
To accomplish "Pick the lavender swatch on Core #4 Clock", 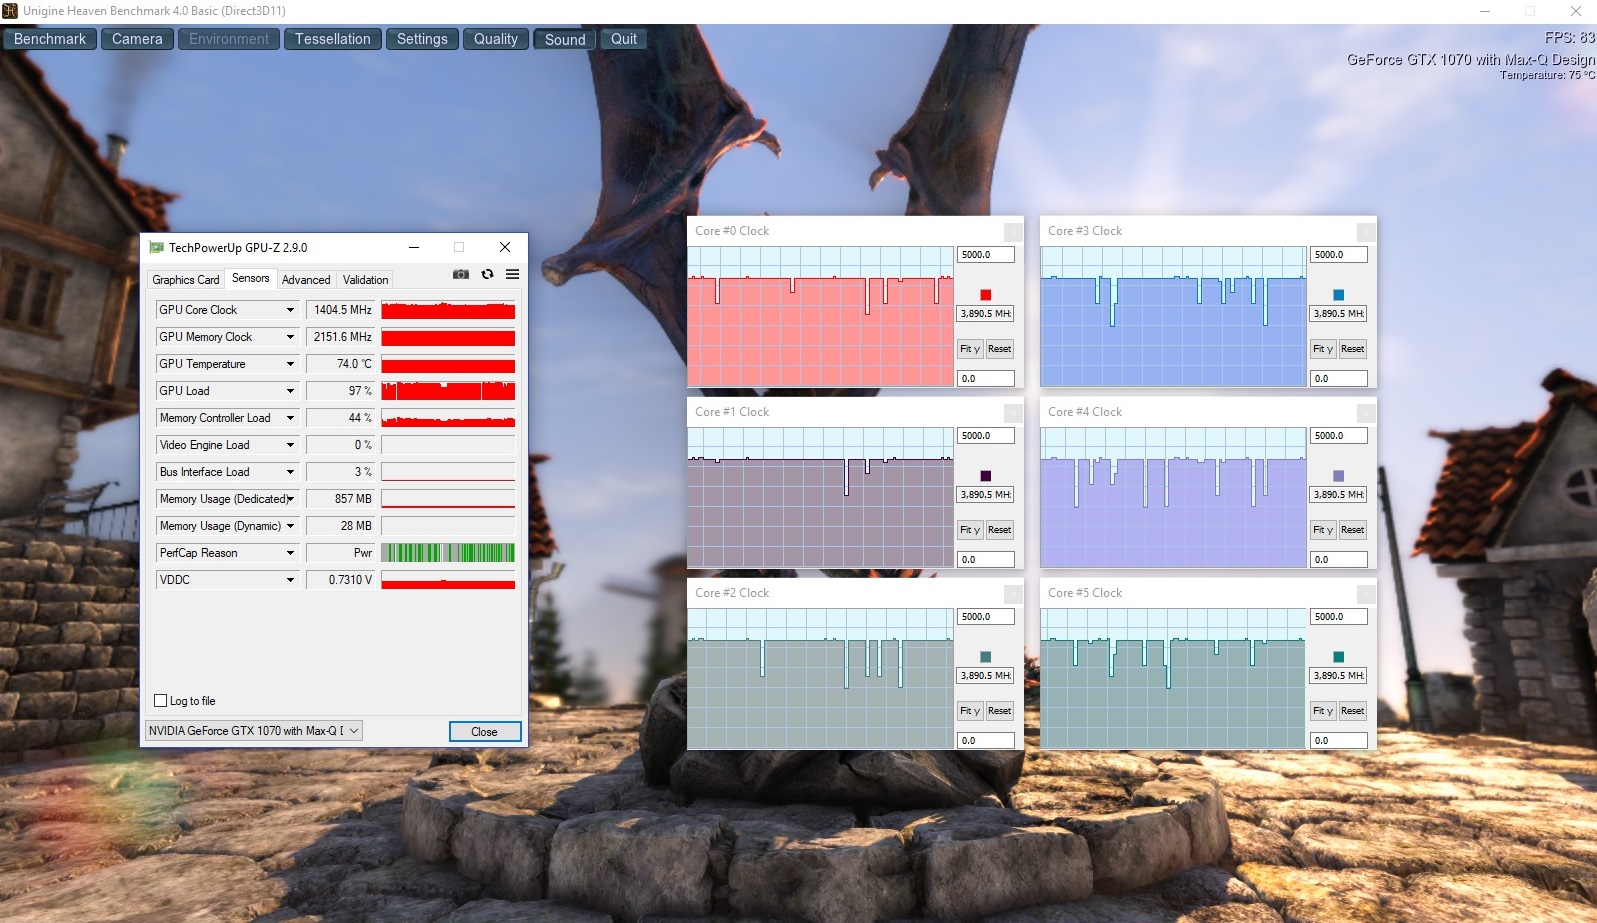I will coord(1339,476).
